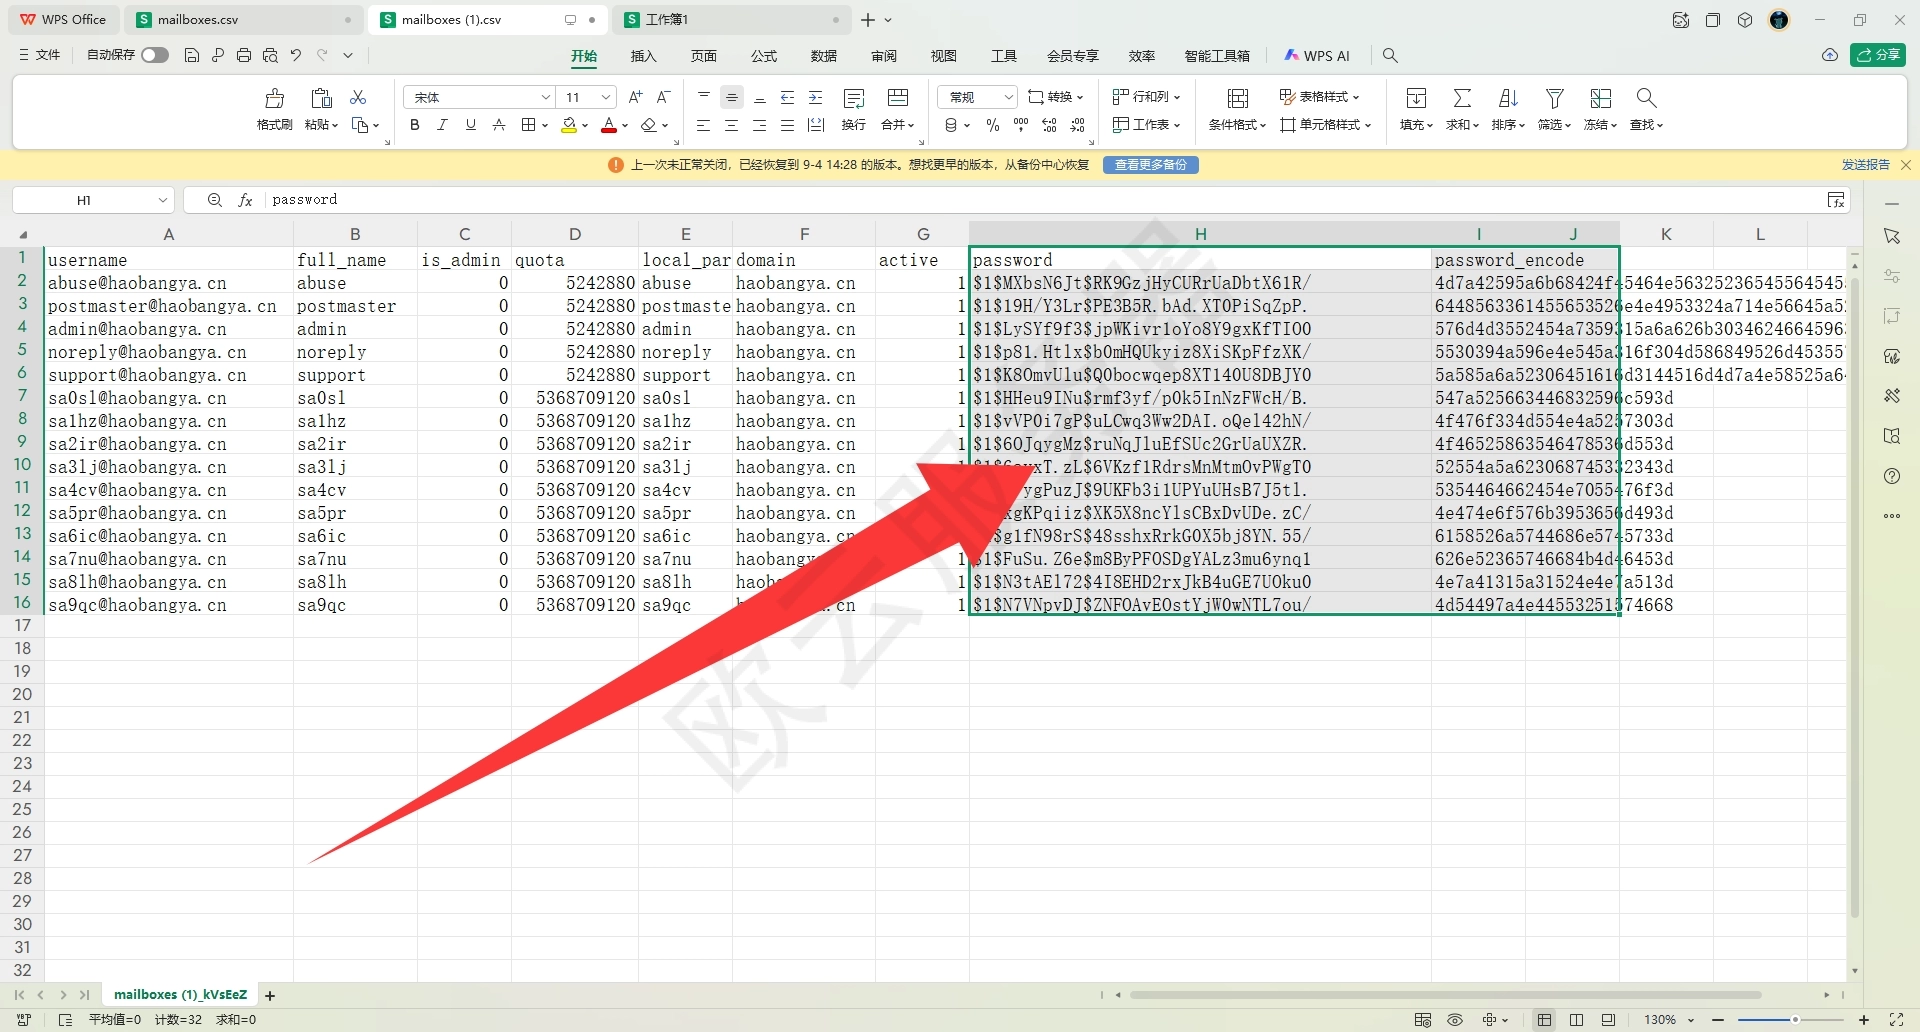Screen dimensions: 1920x1032
Task: Click the zoom magnifier in formula bar
Action: [214, 200]
